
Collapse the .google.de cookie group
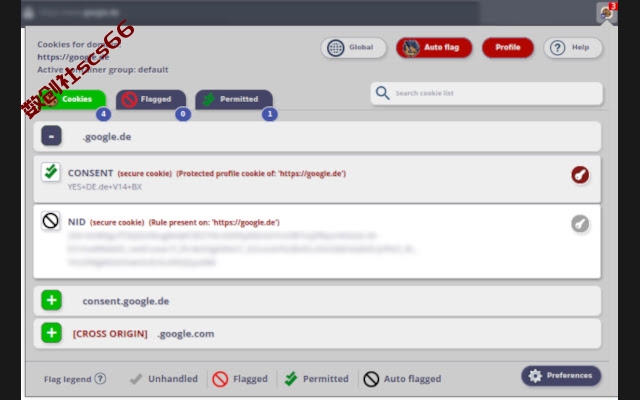pyautogui.click(x=51, y=136)
